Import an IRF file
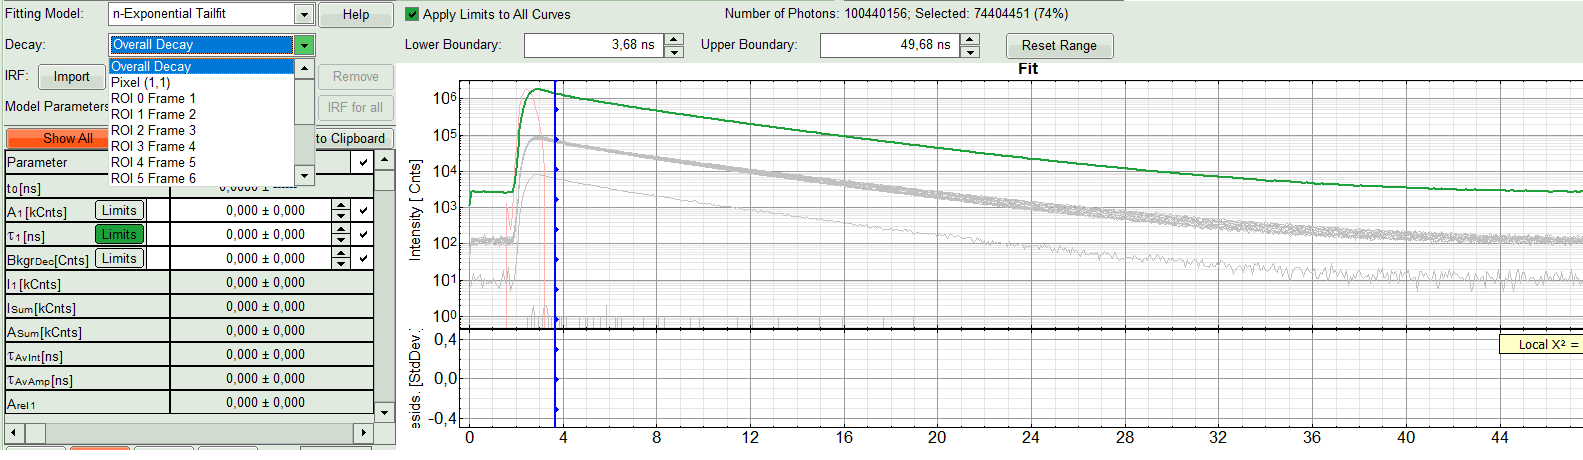Screen dimensions: 1583x460 (x=71, y=77)
